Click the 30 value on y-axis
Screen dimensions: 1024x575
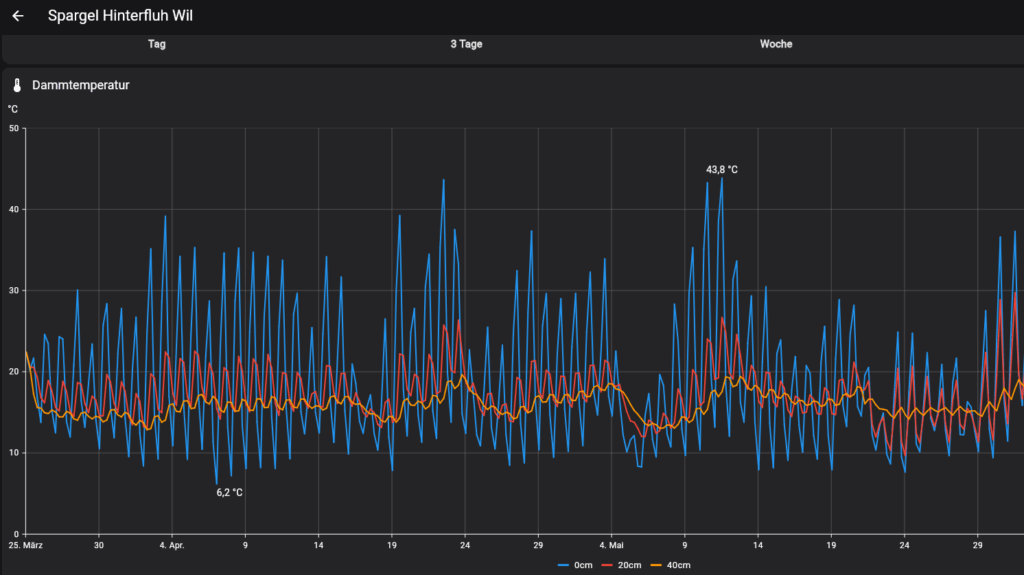click(x=14, y=290)
